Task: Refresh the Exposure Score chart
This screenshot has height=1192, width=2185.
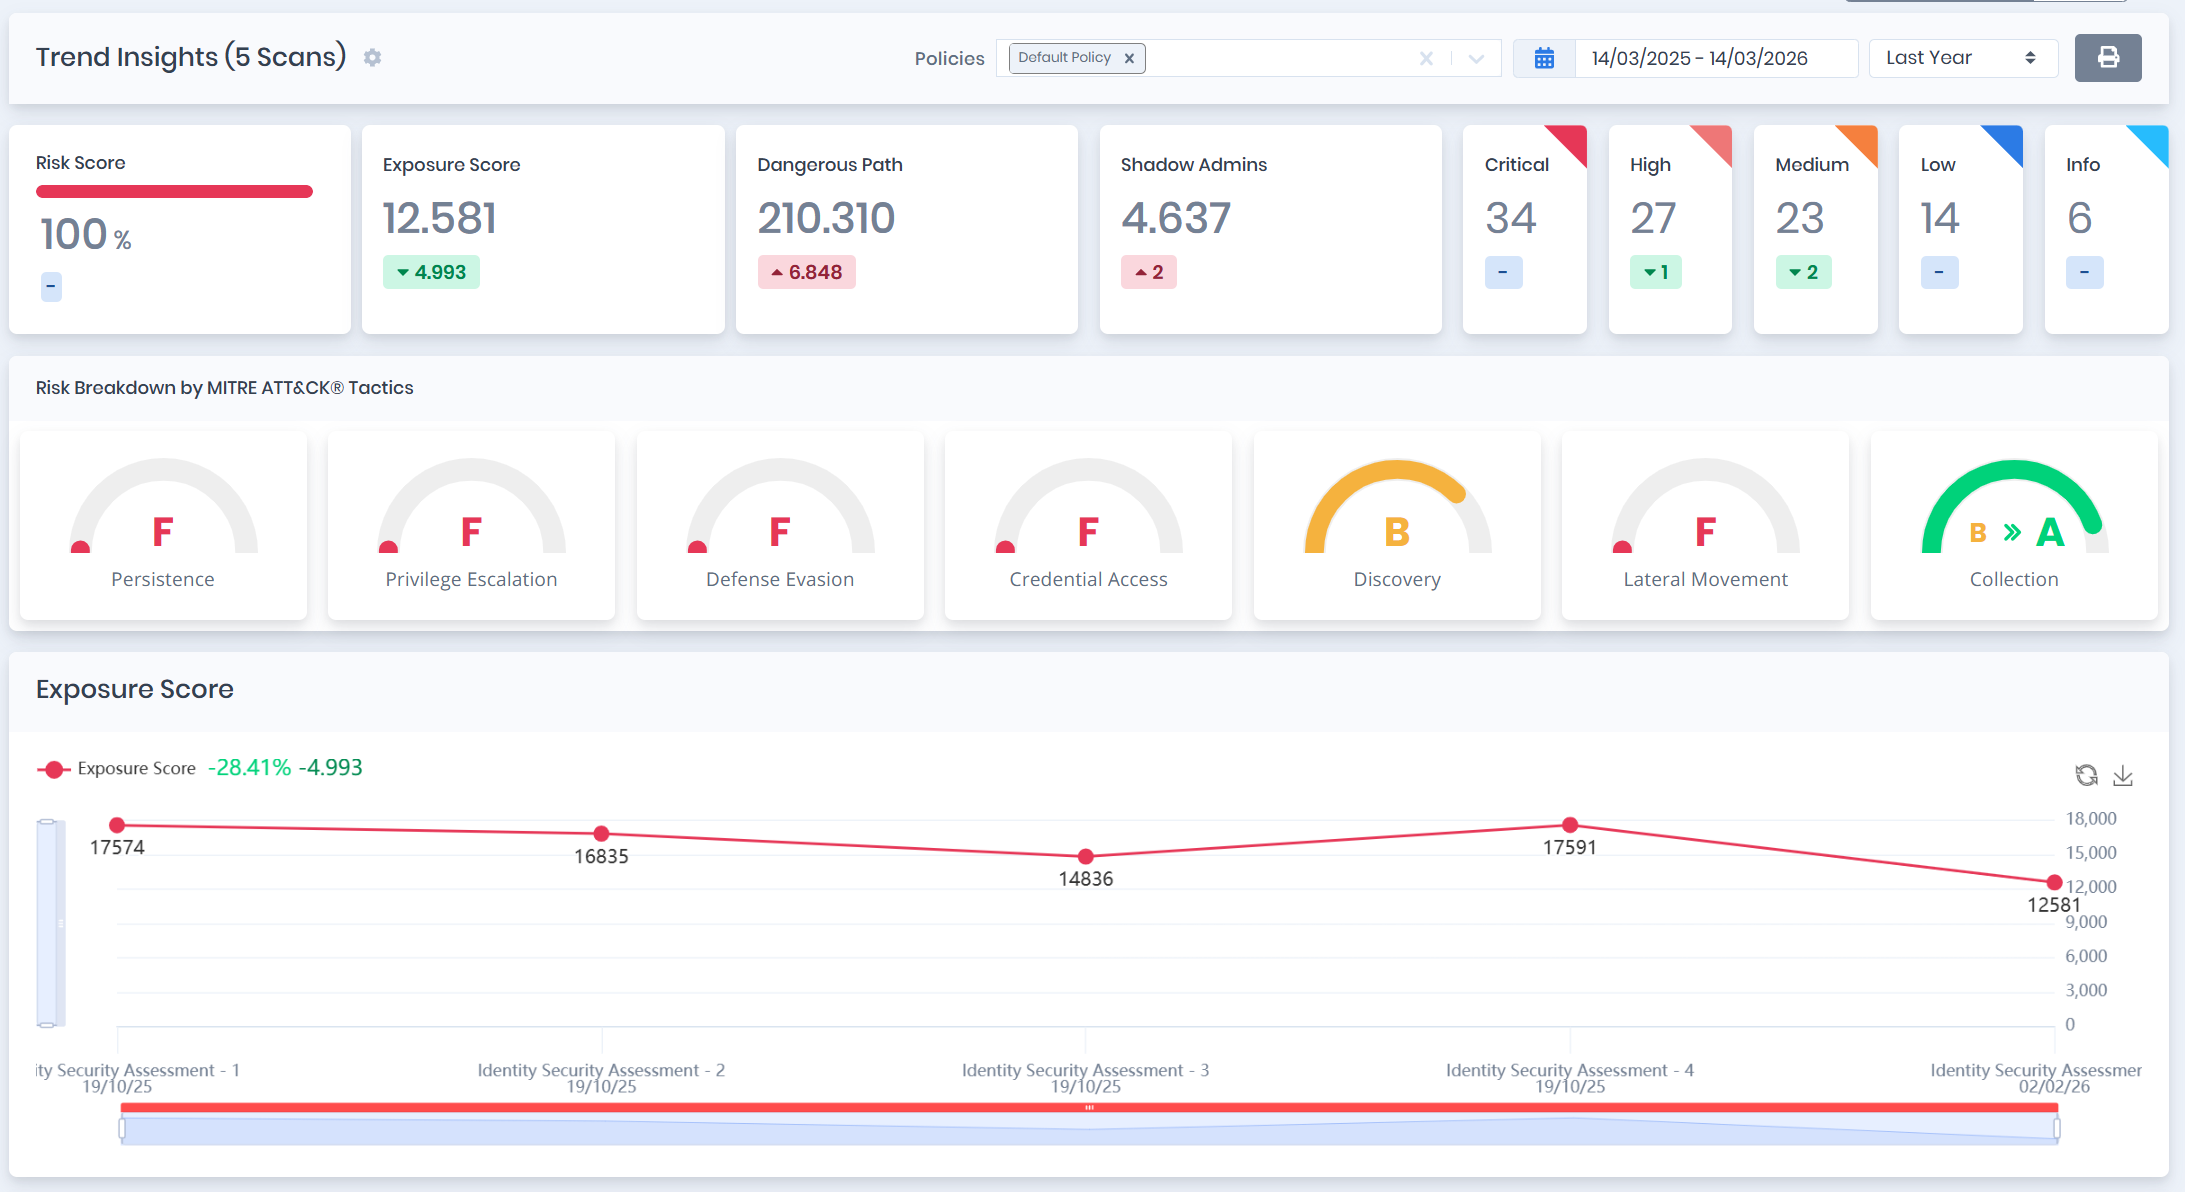Action: (x=2087, y=775)
